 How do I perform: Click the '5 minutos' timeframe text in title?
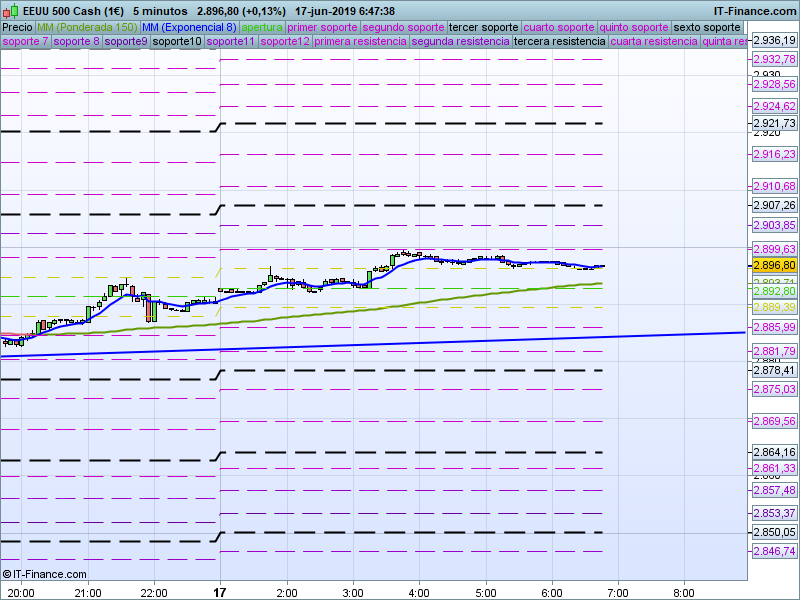pos(162,11)
